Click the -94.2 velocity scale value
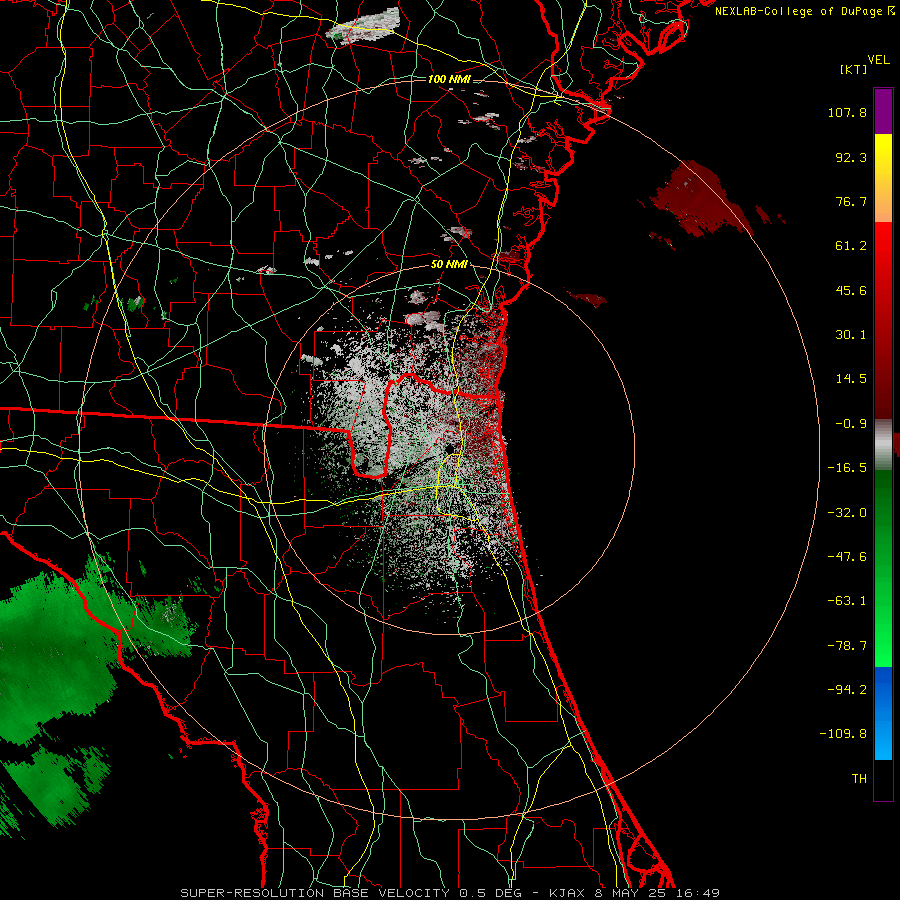This screenshot has height=900, width=900. (x=847, y=689)
